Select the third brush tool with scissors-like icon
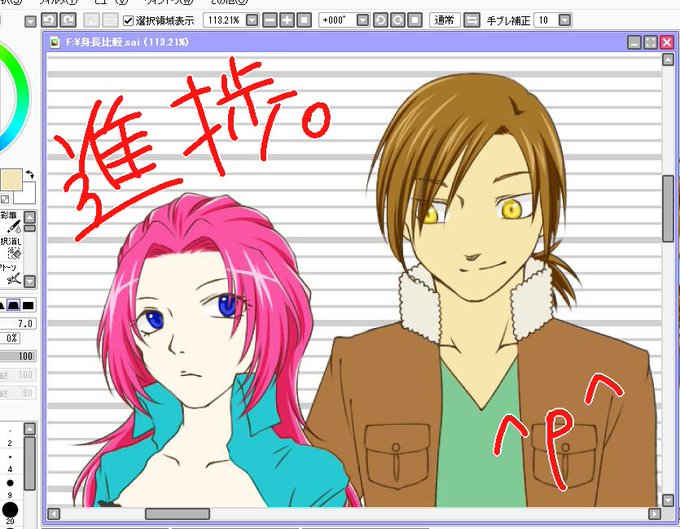680x529 pixels. (x=11, y=275)
